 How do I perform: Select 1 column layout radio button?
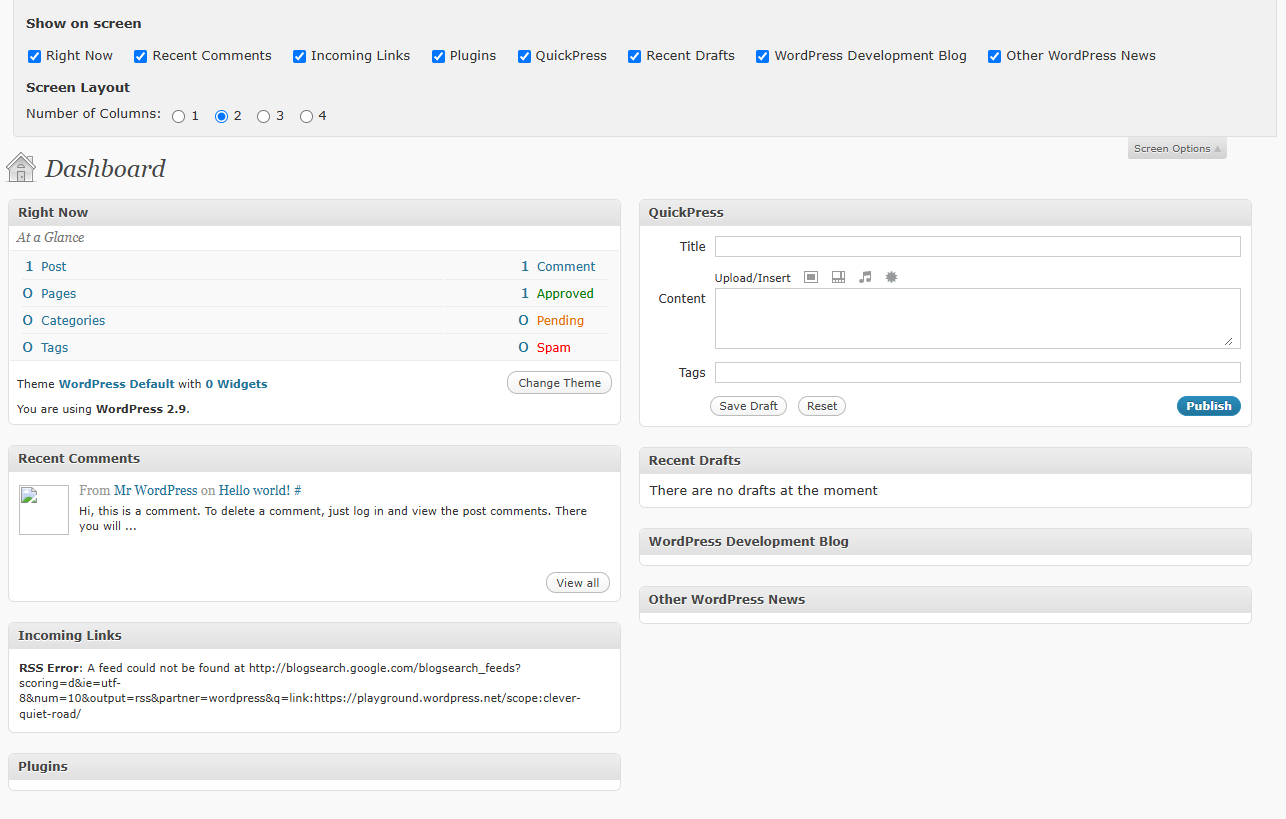click(178, 116)
